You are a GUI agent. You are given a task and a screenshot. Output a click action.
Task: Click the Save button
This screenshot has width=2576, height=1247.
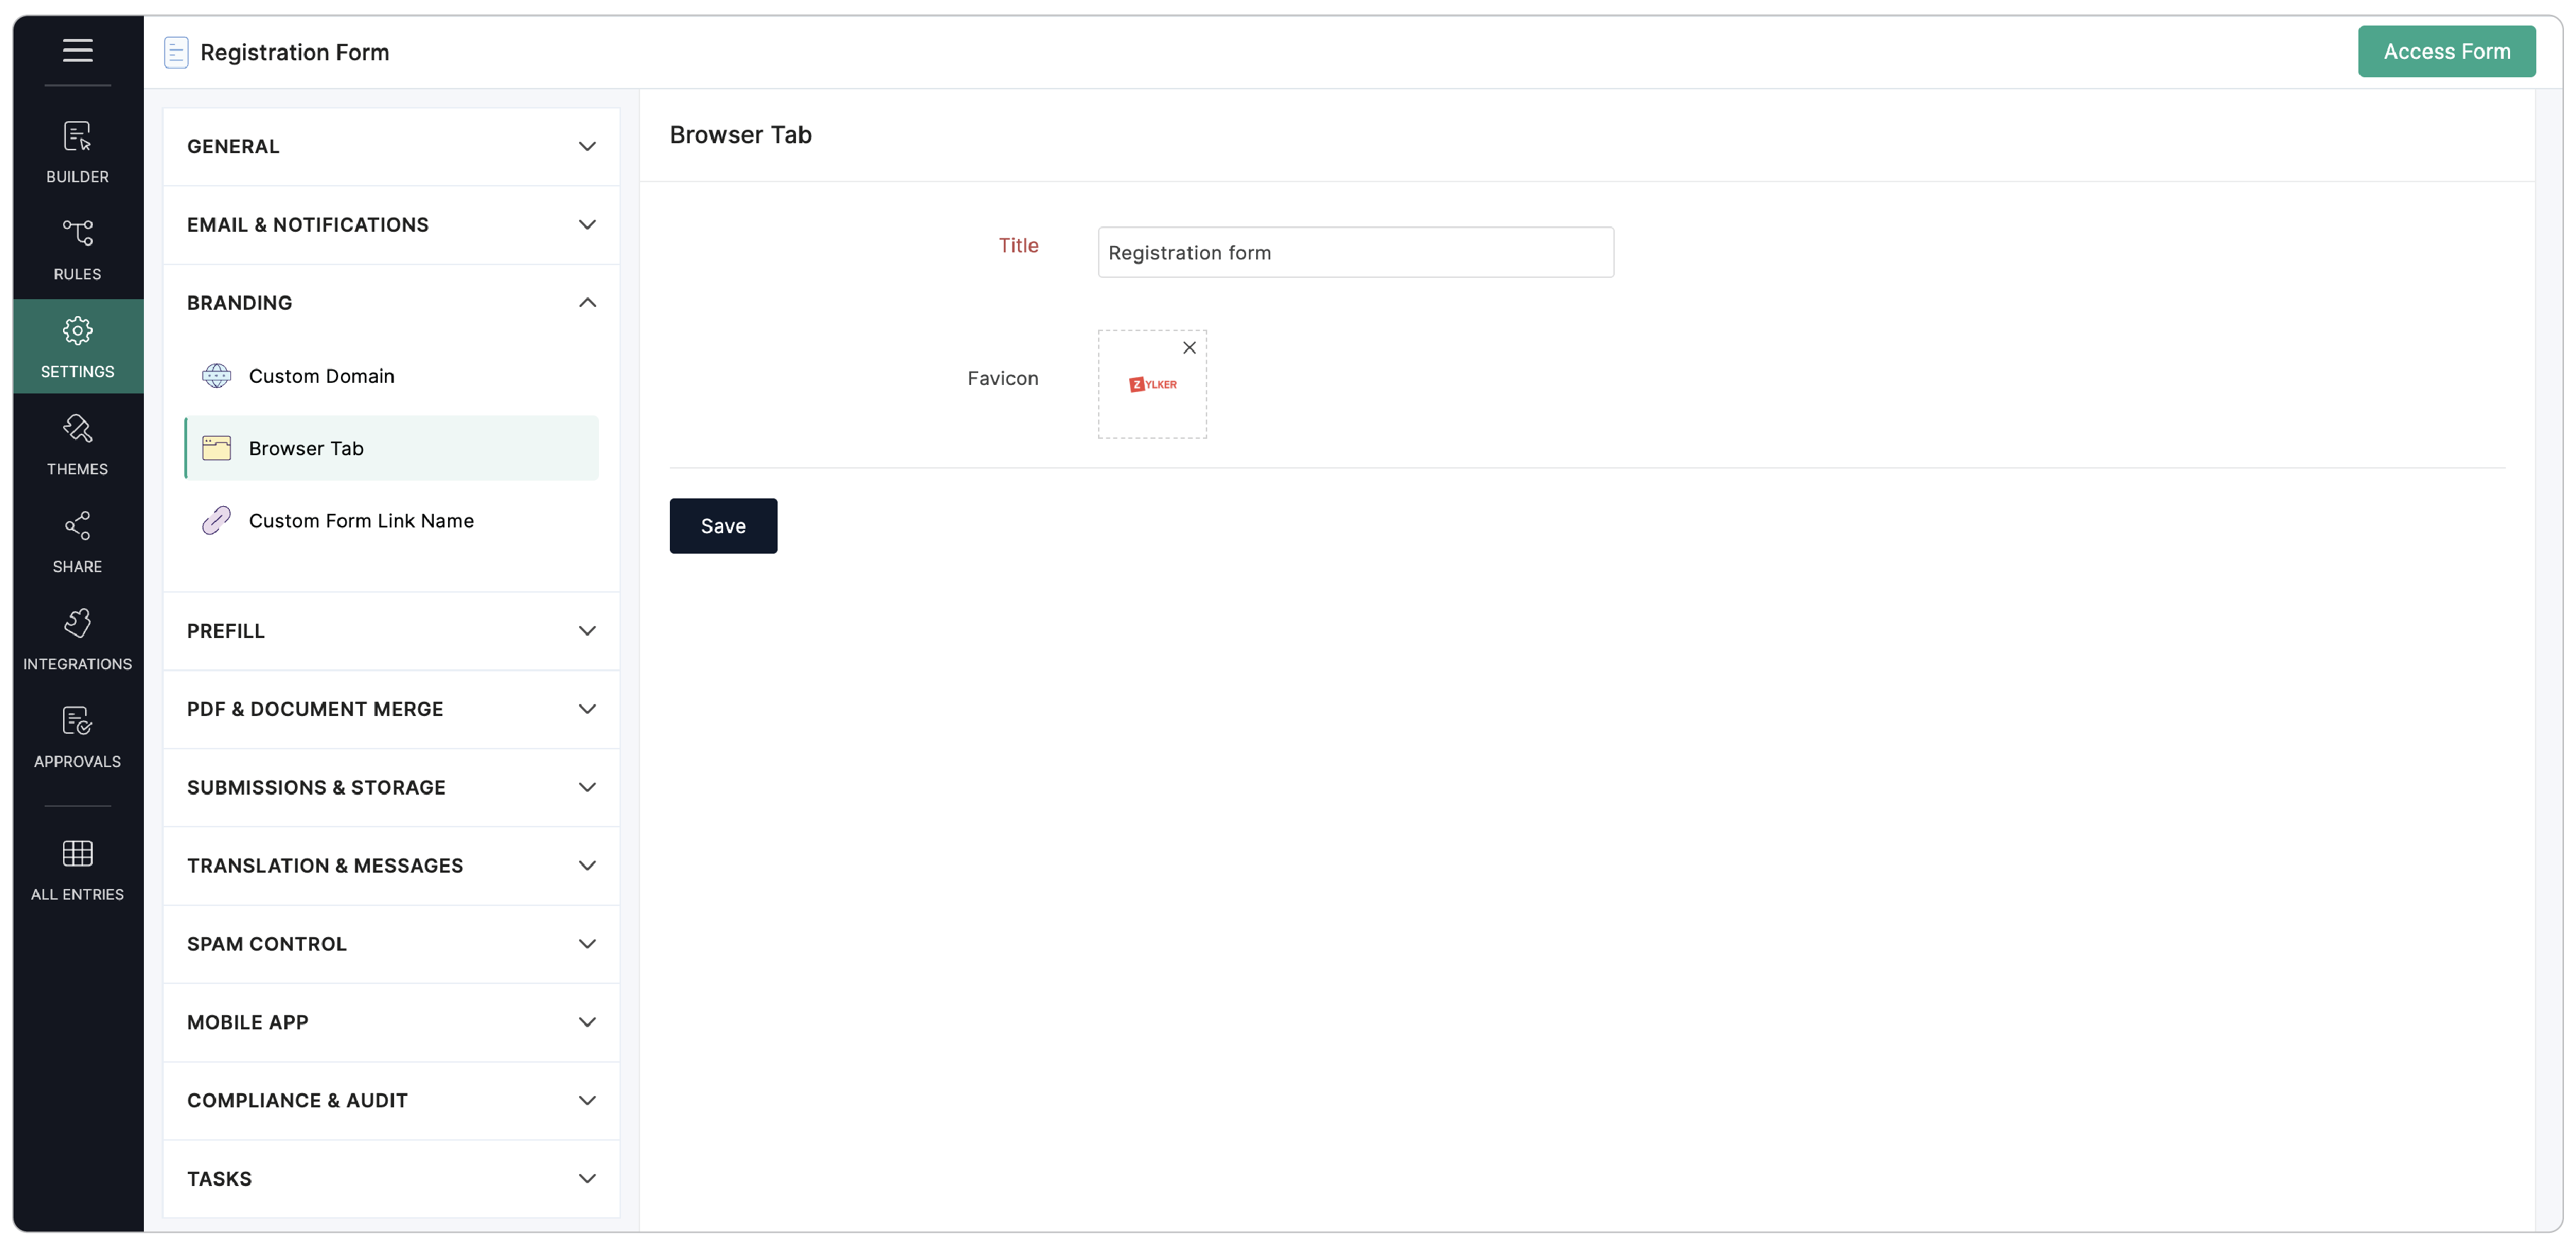(722, 526)
